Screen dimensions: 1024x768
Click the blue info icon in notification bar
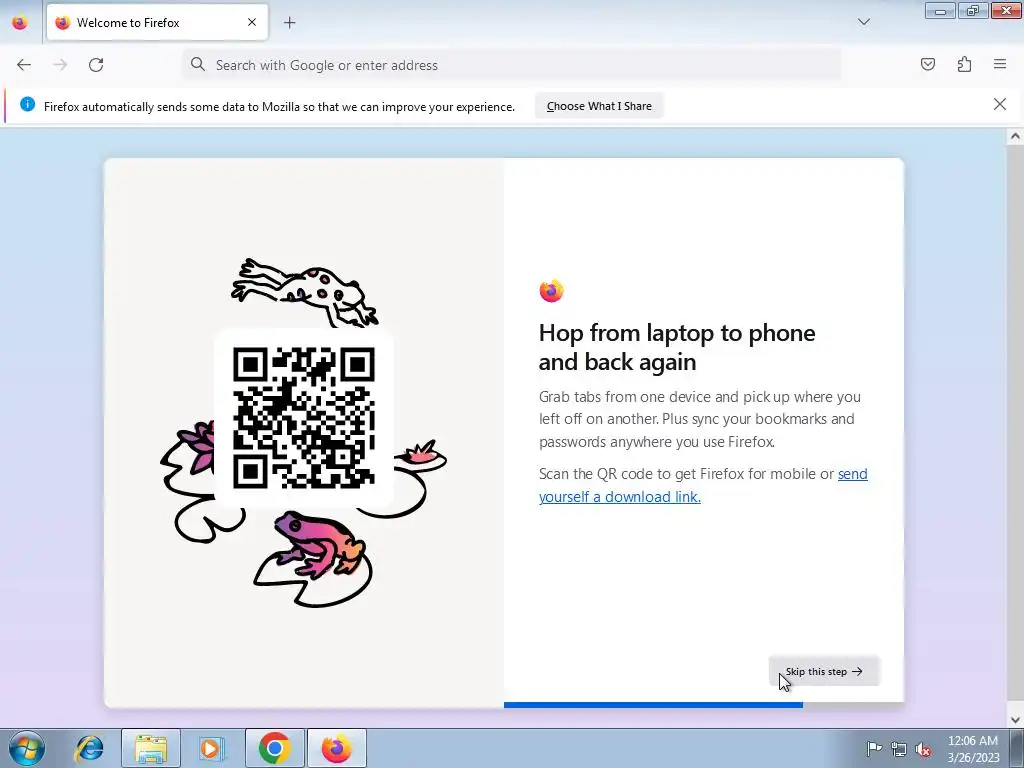coord(27,104)
